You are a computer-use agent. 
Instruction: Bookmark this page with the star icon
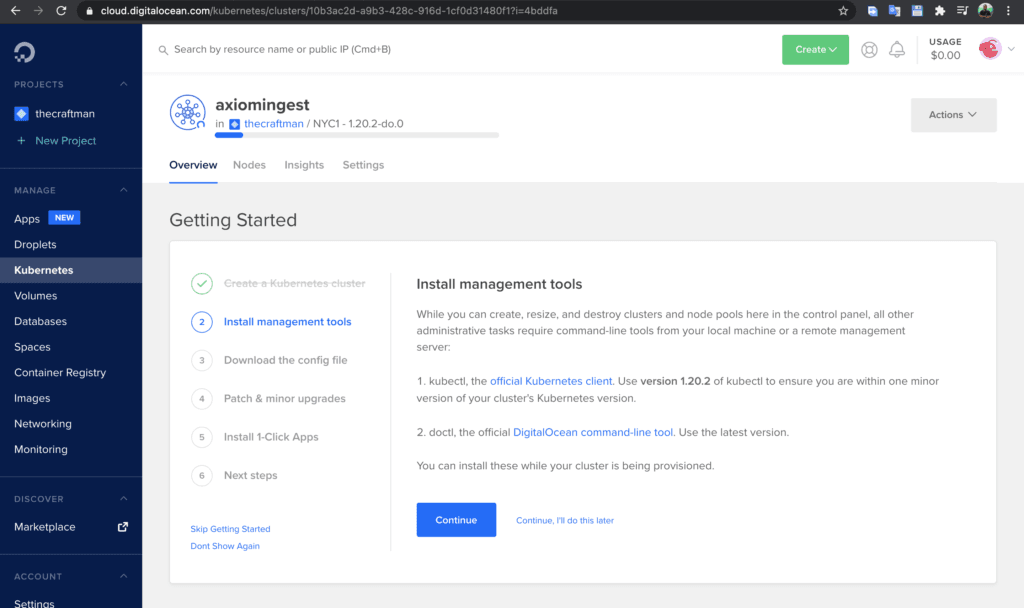[843, 10]
